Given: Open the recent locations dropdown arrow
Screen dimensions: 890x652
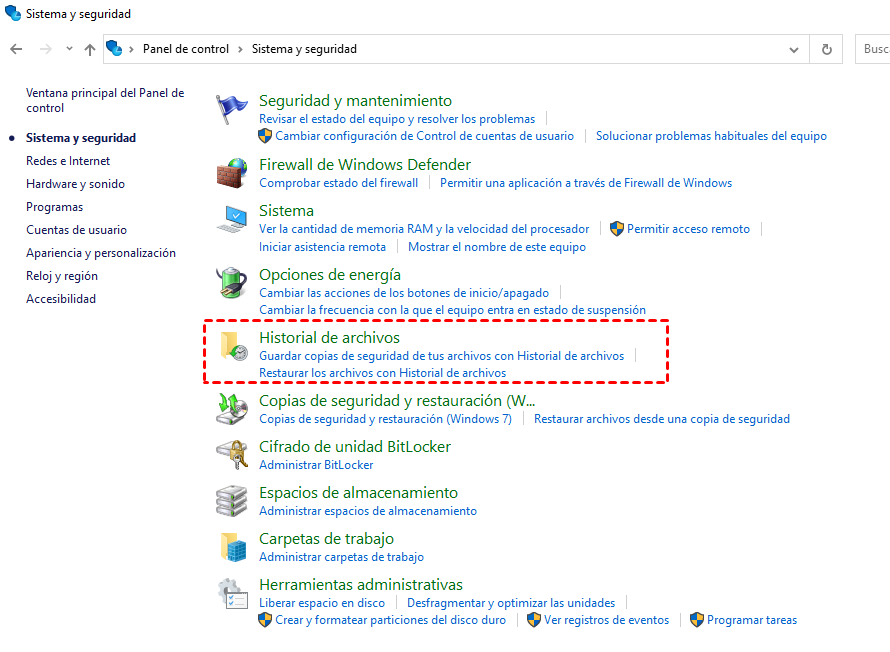Looking at the screenshot, I should (x=69, y=49).
